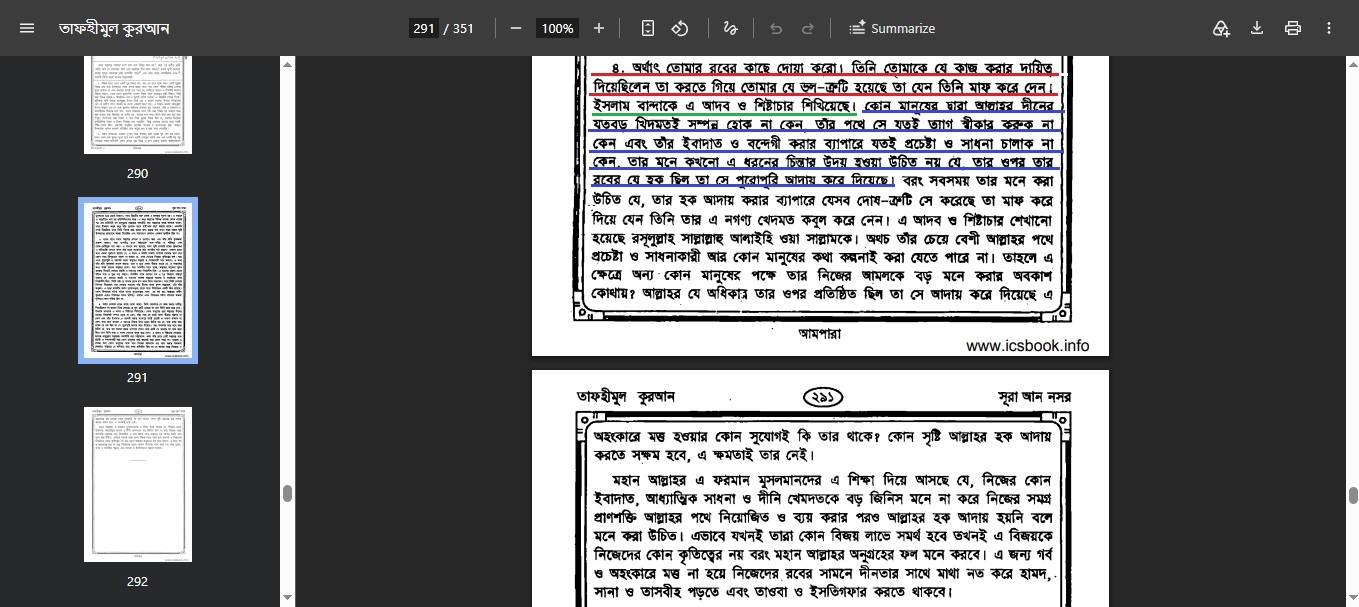
Task: Select the Draw annotation tool
Action: point(730,28)
